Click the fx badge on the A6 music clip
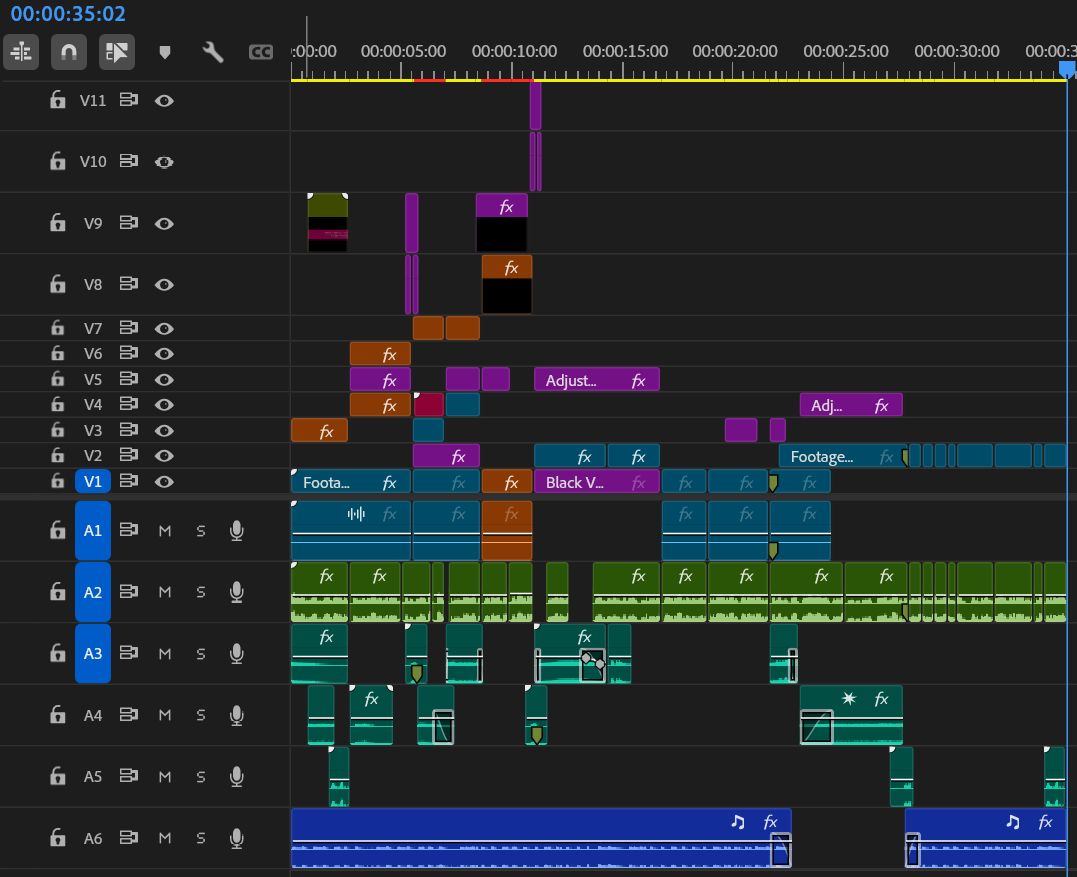Image resolution: width=1077 pixels, height=877 pixels. click(x=772, y=822)
